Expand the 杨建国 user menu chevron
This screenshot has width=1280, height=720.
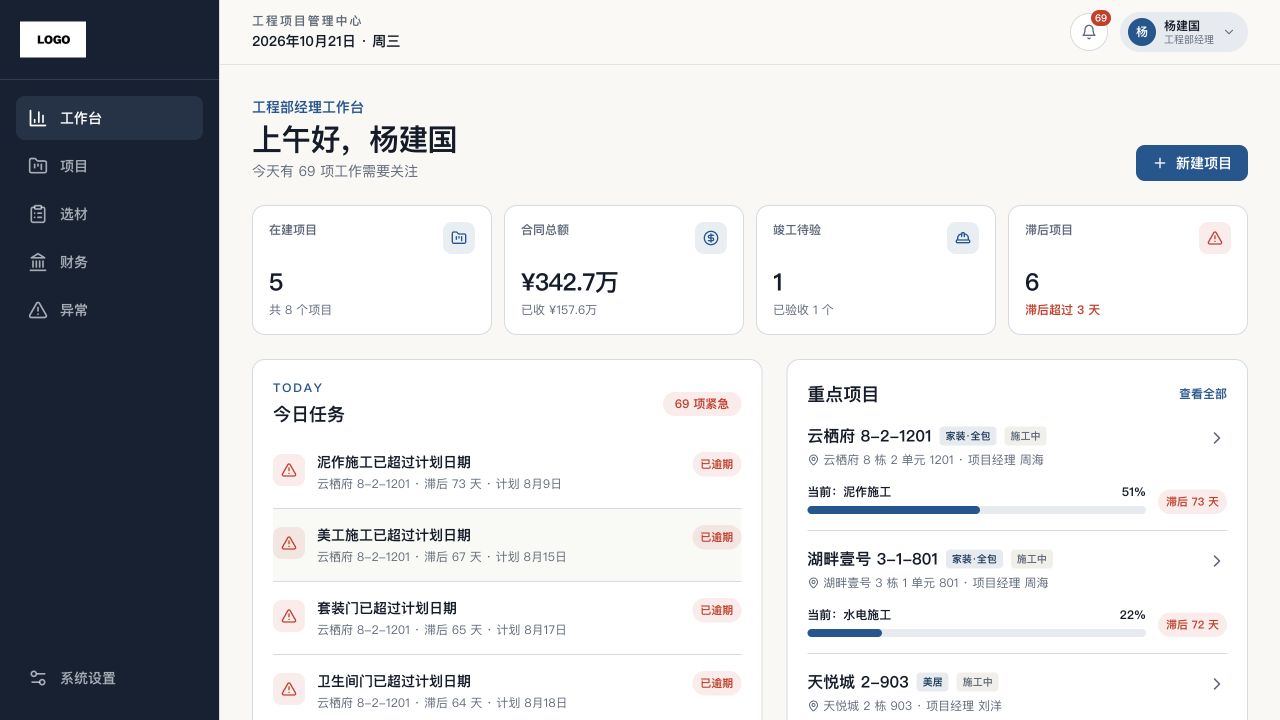(x=1229, y=32)
